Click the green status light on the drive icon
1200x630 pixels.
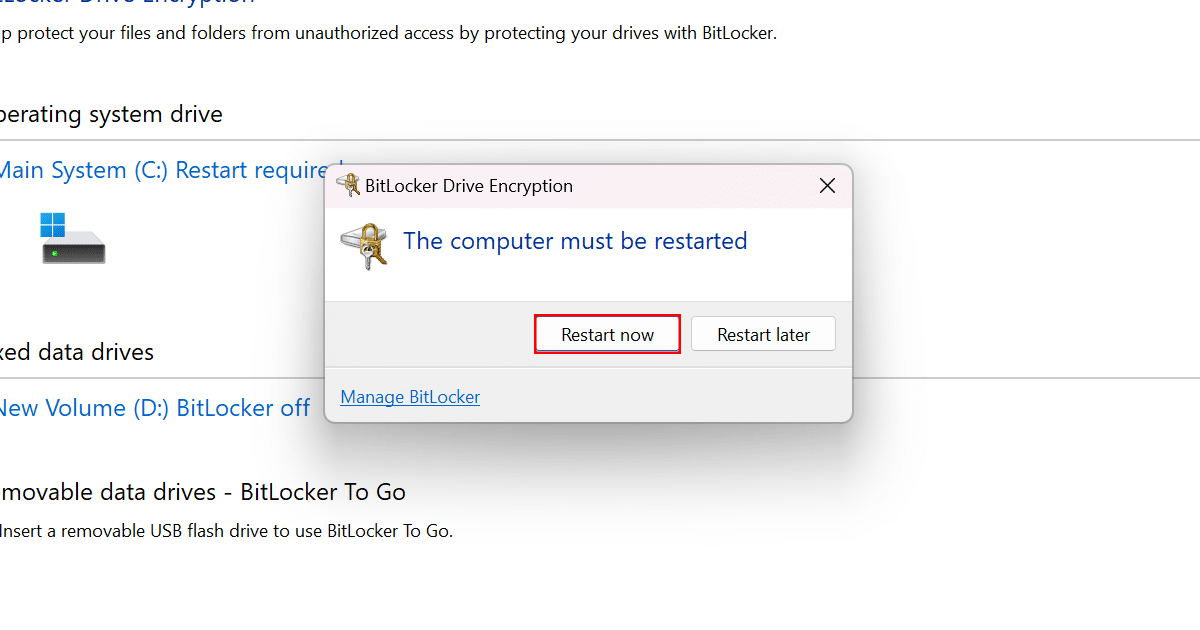56,254
